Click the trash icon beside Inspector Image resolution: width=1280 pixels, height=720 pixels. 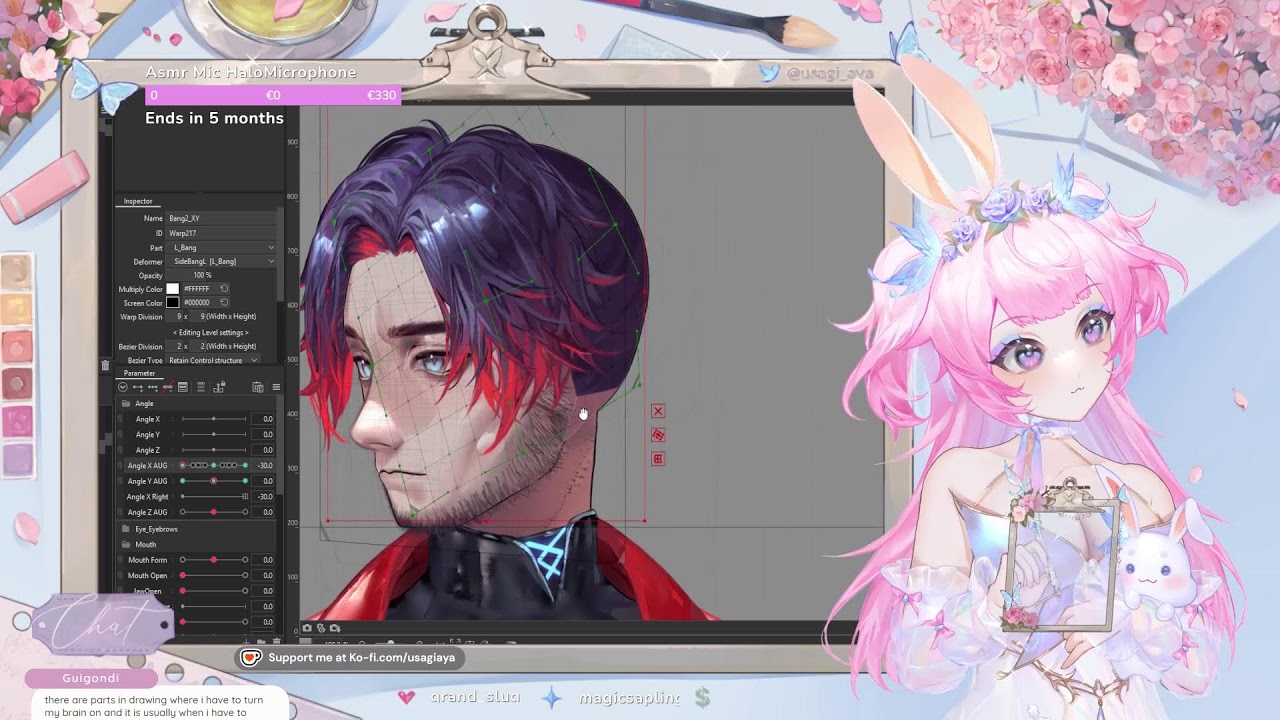pos(105,365)
